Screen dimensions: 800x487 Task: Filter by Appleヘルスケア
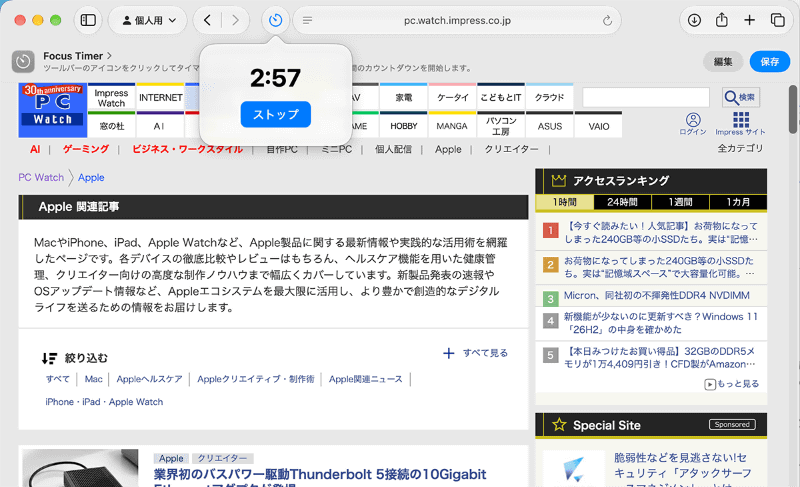pyautogui.click(x=149, y=379)
